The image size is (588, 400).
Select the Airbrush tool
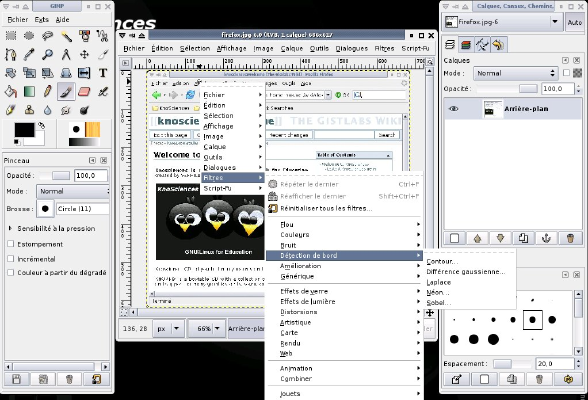pos(102,91)
